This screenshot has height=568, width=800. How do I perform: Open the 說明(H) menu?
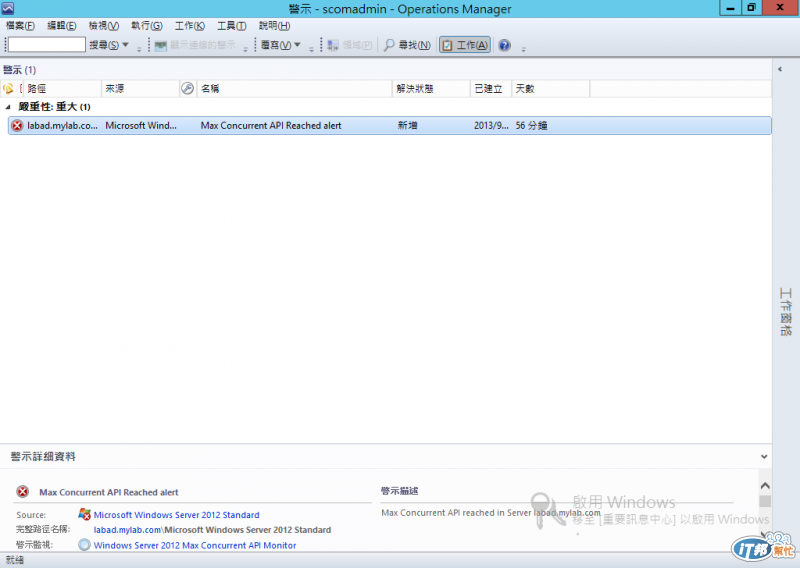pyautogui.click(x=274, y=26)
